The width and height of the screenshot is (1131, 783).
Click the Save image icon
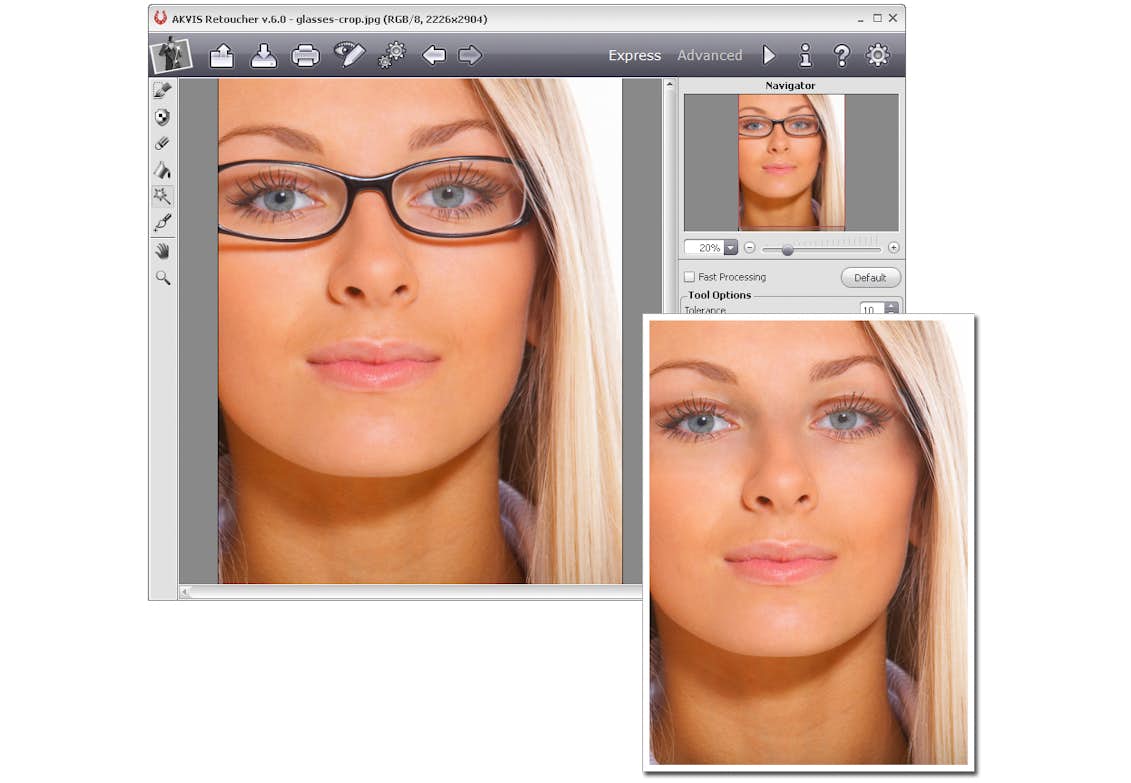263,56
